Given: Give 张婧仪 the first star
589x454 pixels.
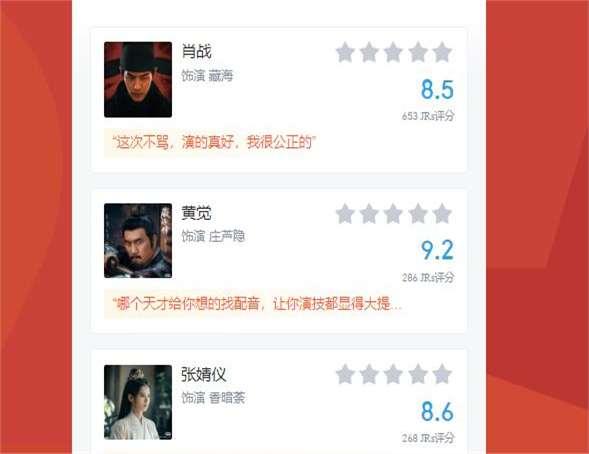Looking at the screenshot, I should click(x=345, y=374).
